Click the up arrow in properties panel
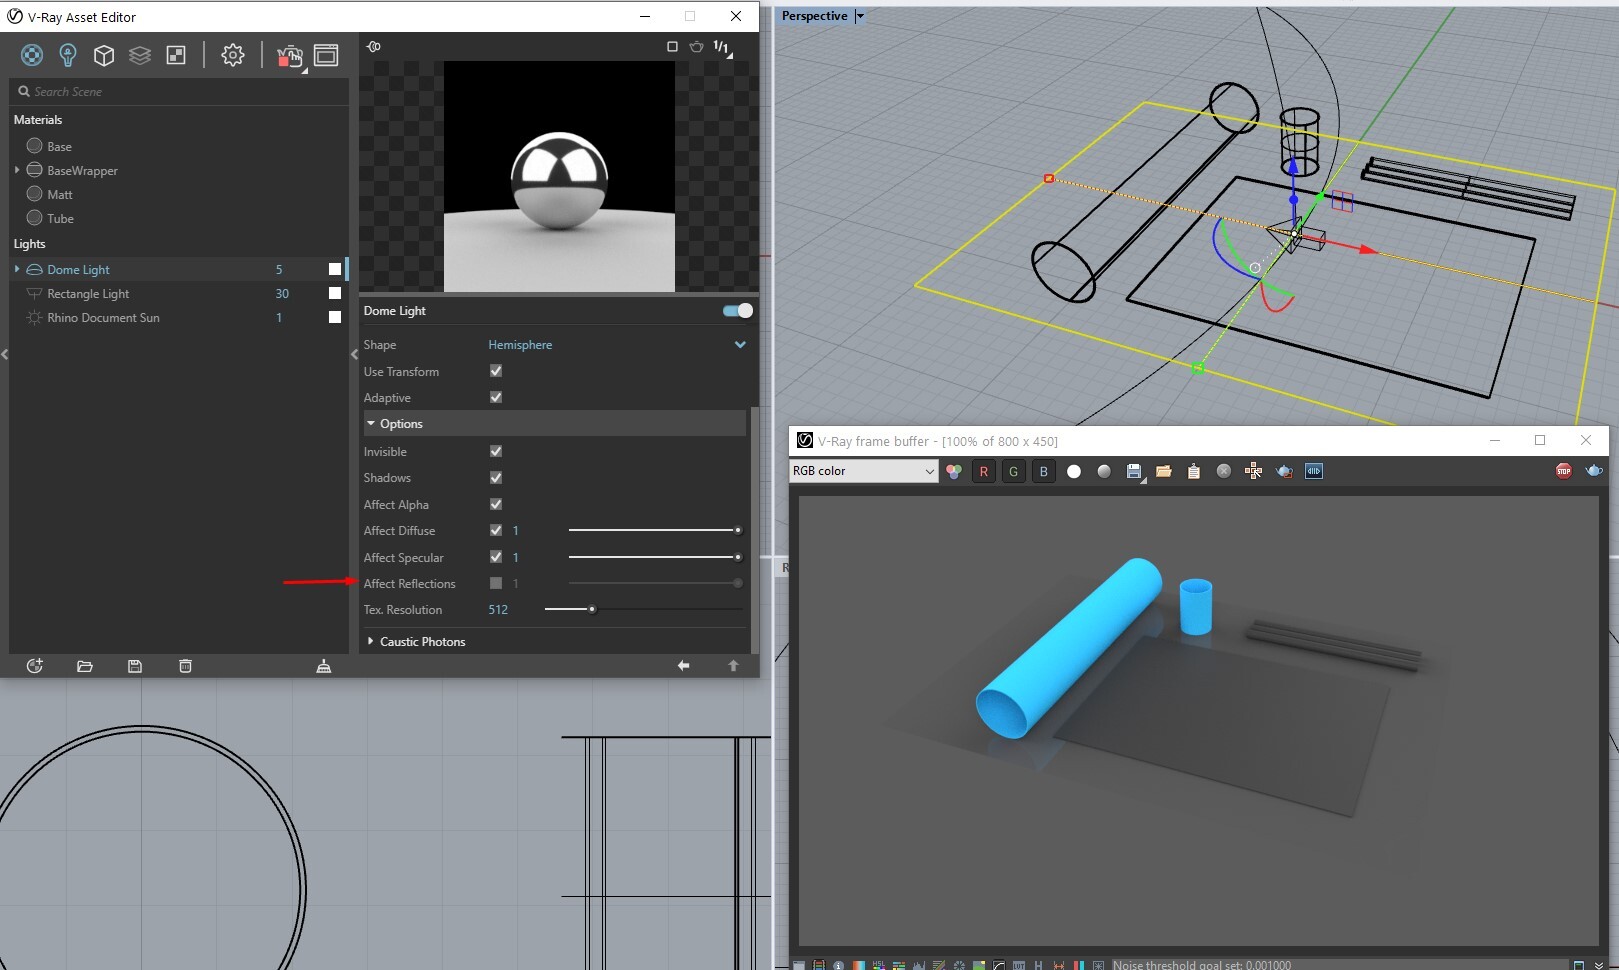This screenshot has width=1619, height=970. [733, 666]
